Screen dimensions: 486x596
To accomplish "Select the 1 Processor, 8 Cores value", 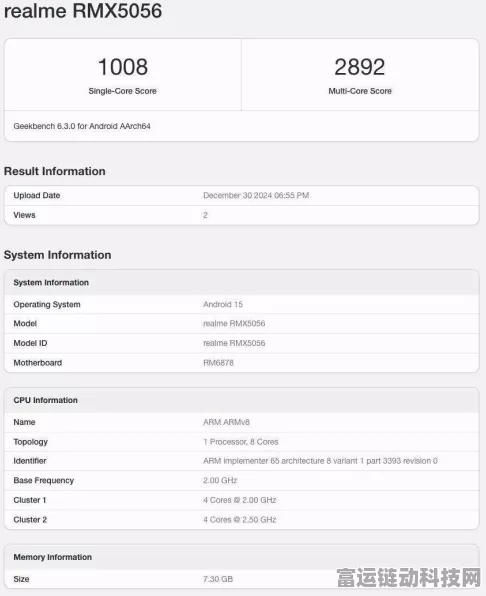I will (241, 442).
